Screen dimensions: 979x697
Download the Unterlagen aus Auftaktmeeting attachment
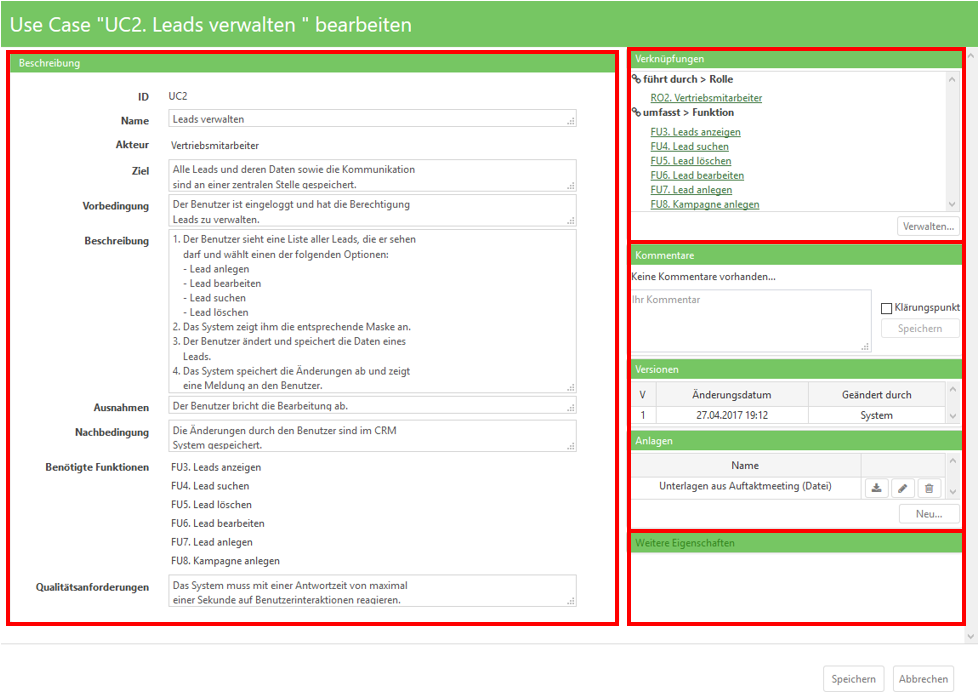pyautogui.click(x=876, y=488)
